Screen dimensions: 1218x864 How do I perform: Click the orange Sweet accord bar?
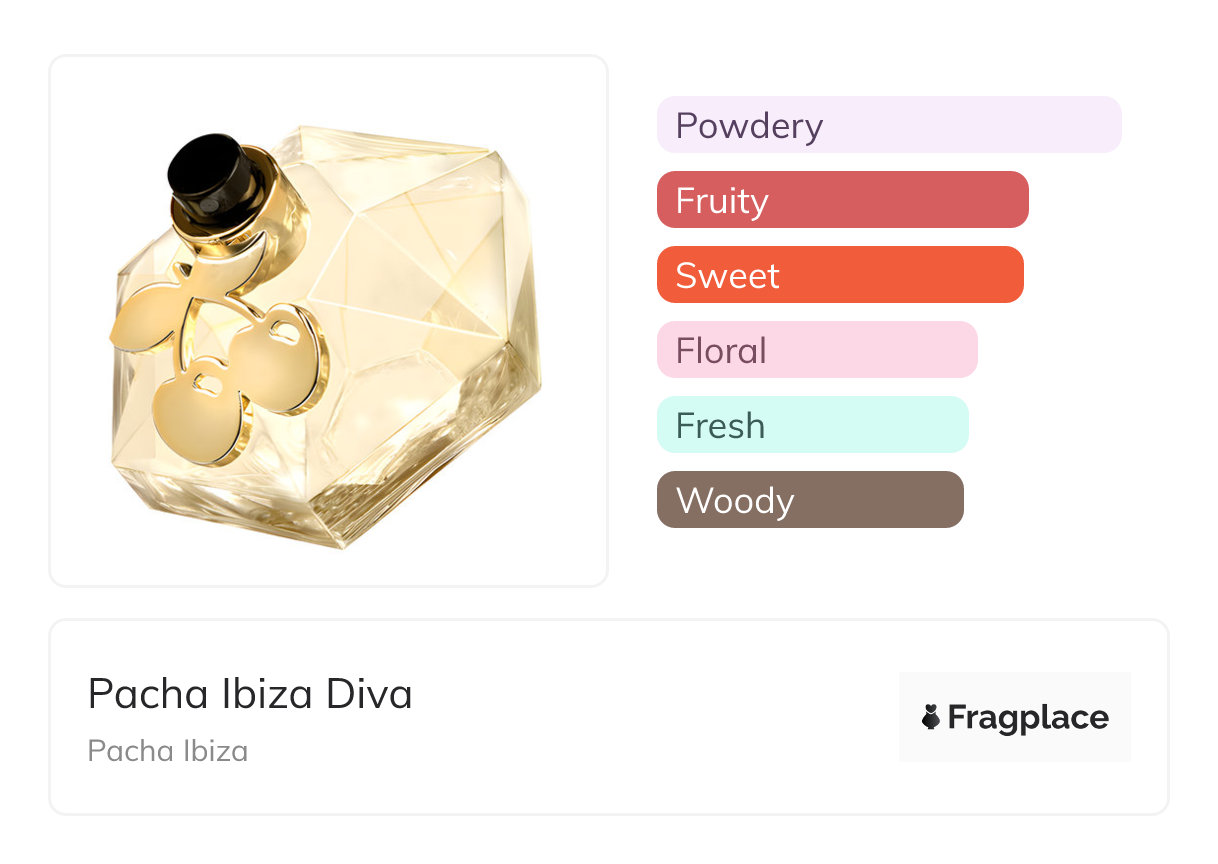point(840,275)
